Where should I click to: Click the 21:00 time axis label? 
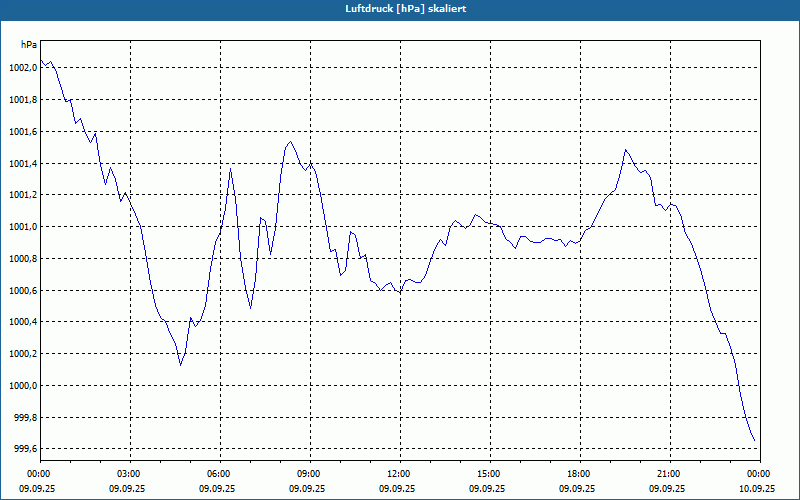[668, 474]
